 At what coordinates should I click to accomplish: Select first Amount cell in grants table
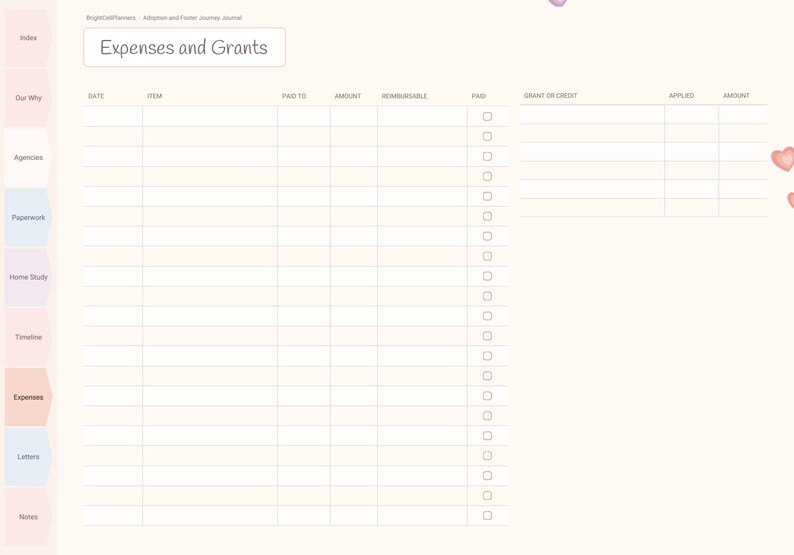(743, 114)
